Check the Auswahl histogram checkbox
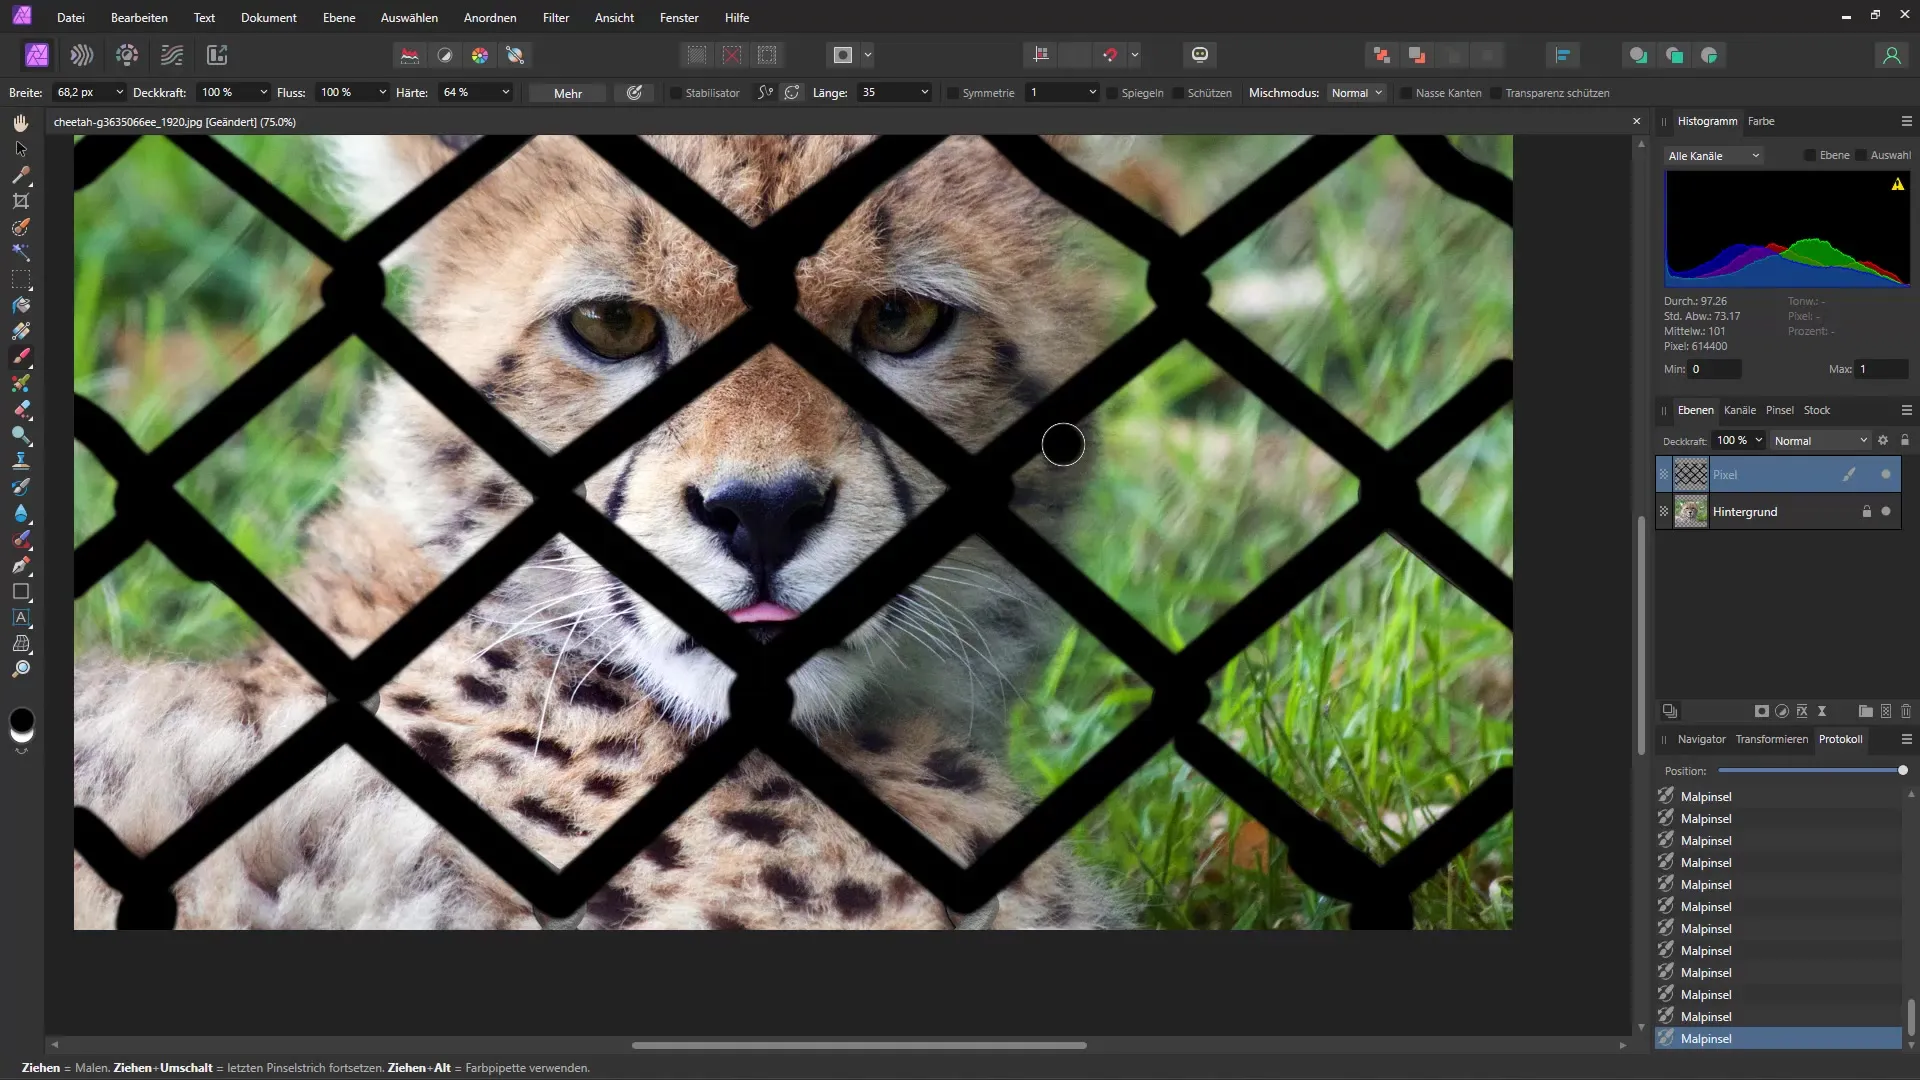Viewport: 1920px width, 1080px height. pos(1861,155)
